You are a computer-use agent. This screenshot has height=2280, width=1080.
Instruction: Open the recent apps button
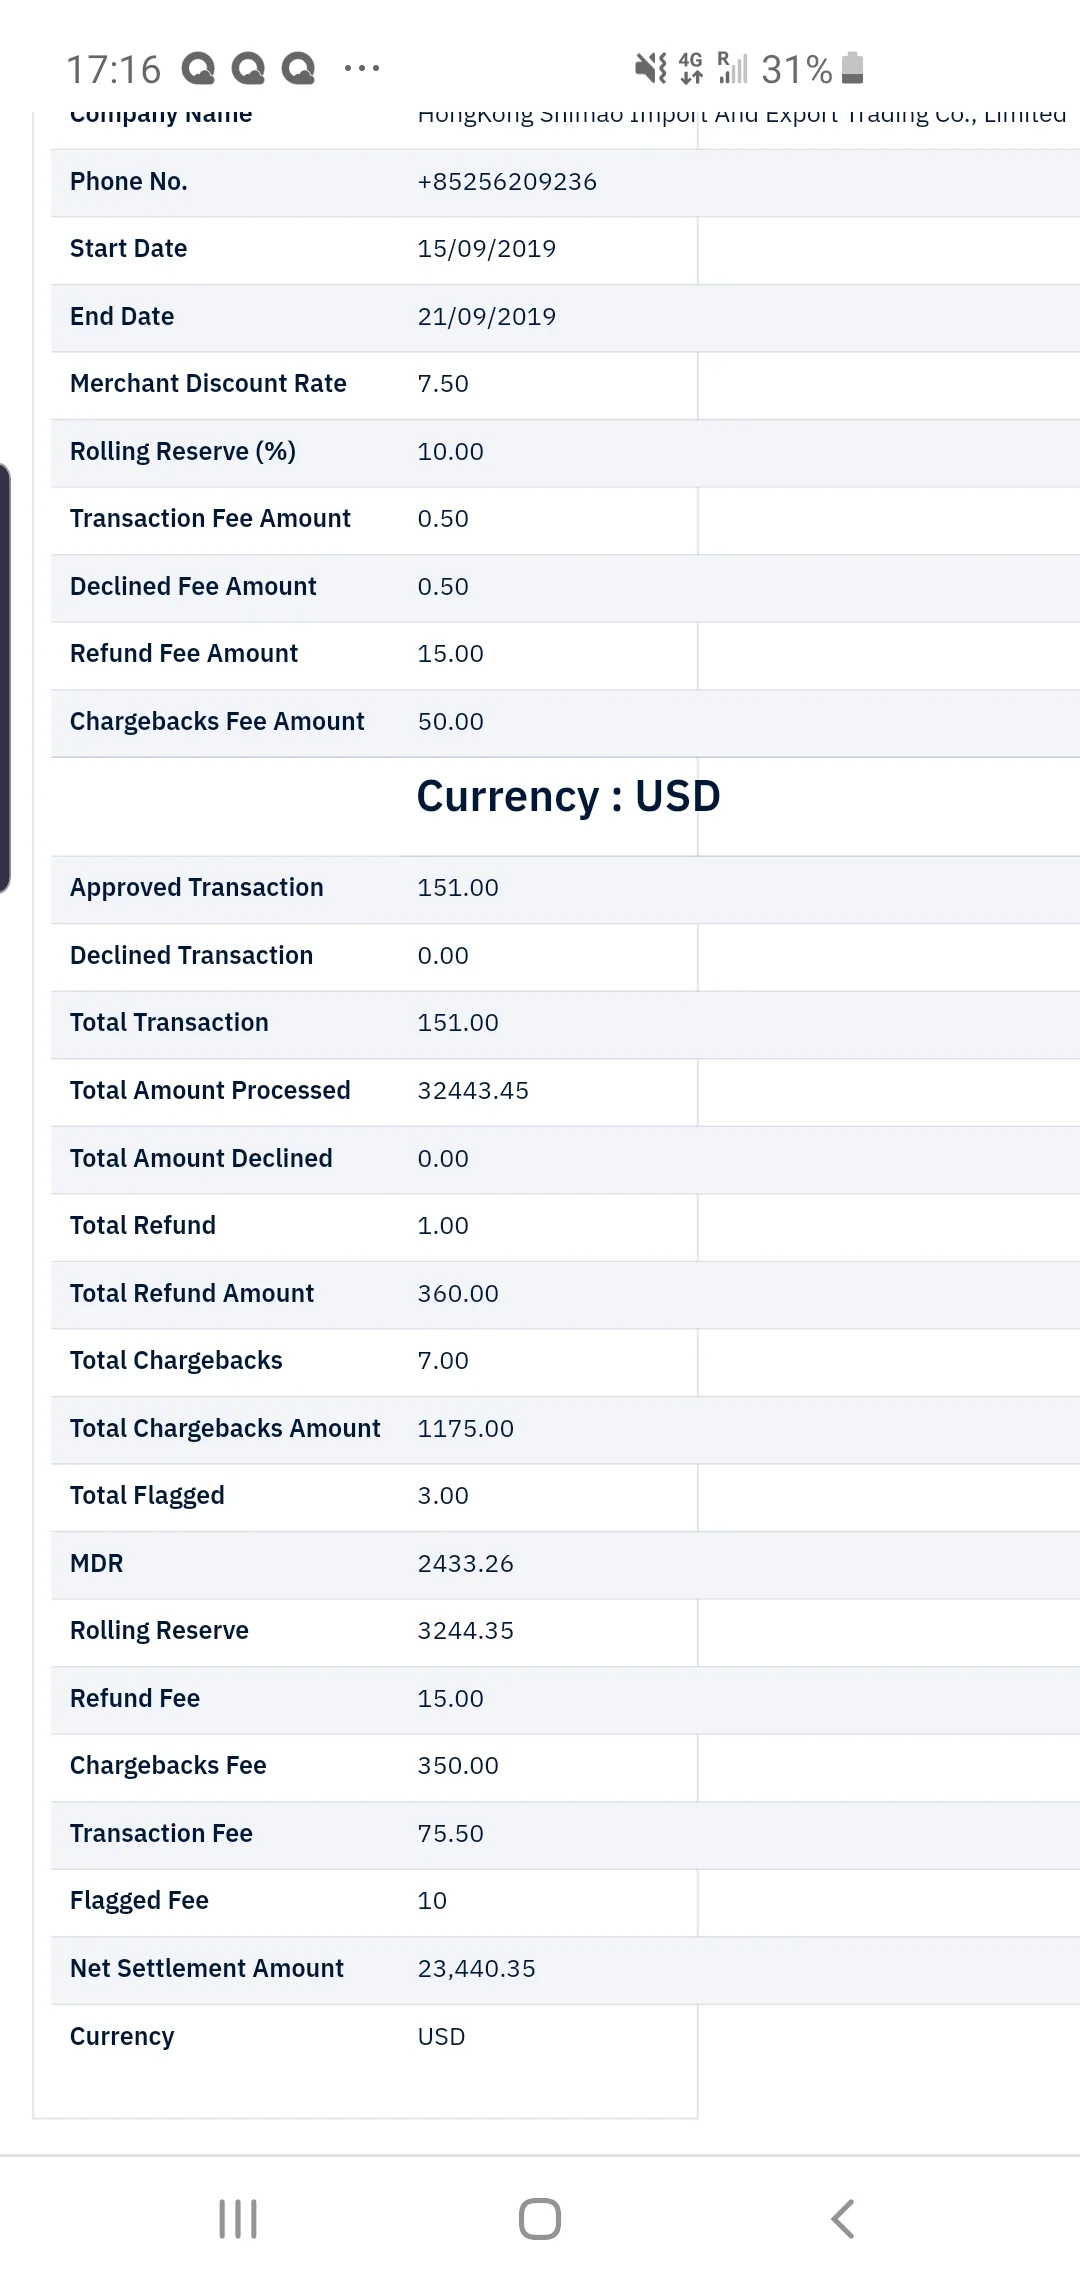click(238, 2219)
